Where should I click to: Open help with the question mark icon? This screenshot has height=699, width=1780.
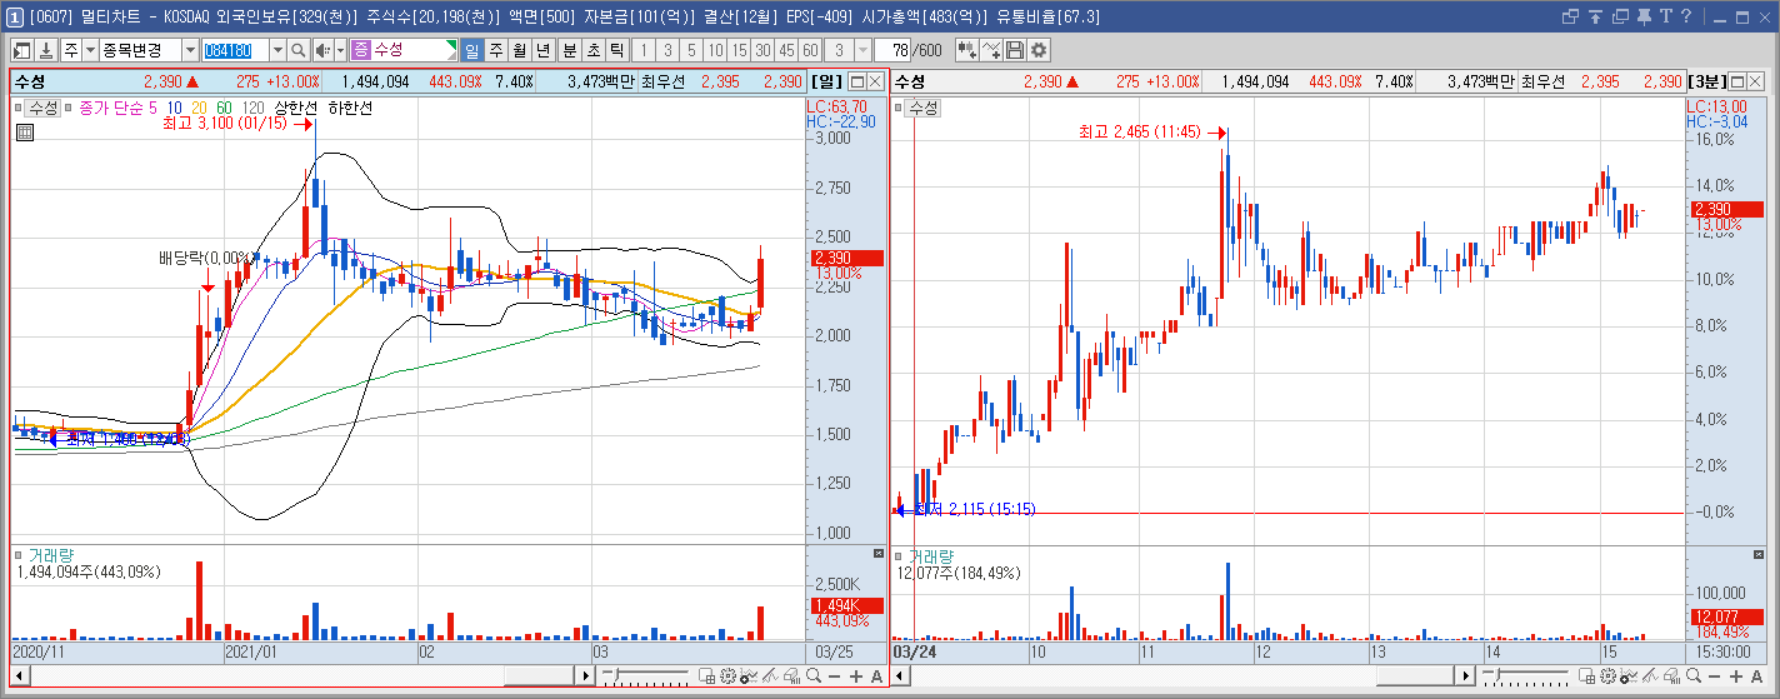[1686, 17]
